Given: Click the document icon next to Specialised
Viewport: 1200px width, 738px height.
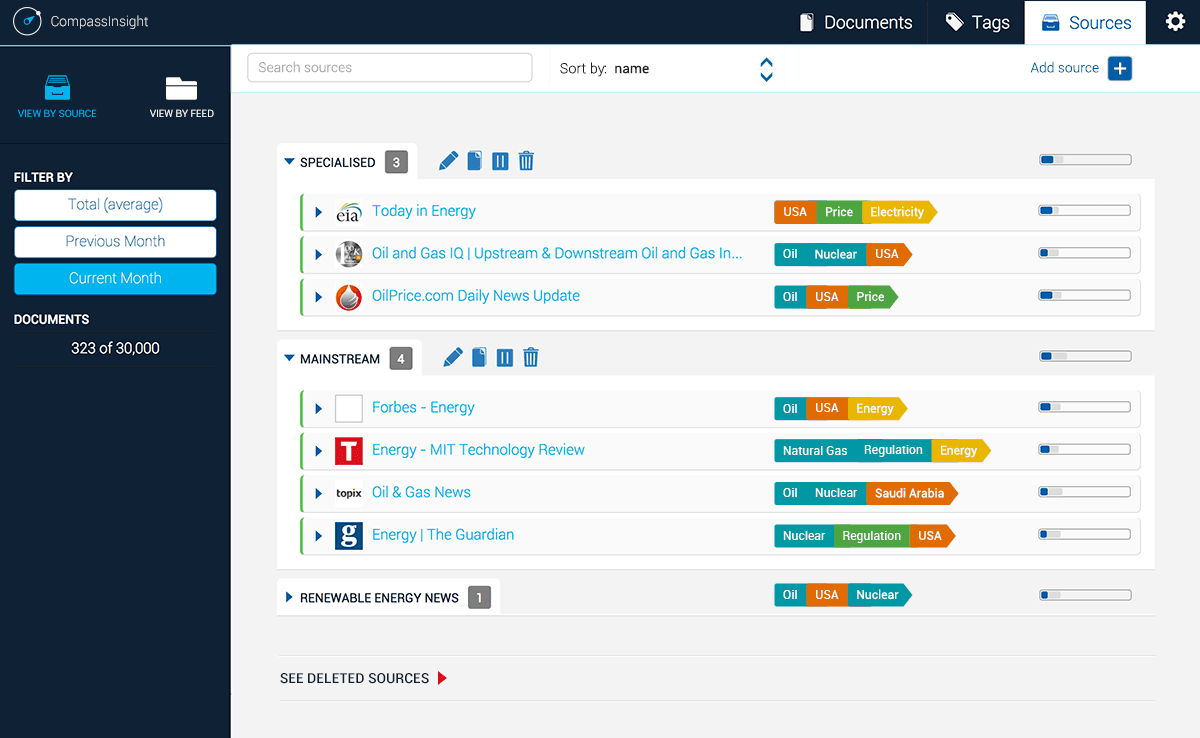Looking at the screenshot, I should [475, 161].
